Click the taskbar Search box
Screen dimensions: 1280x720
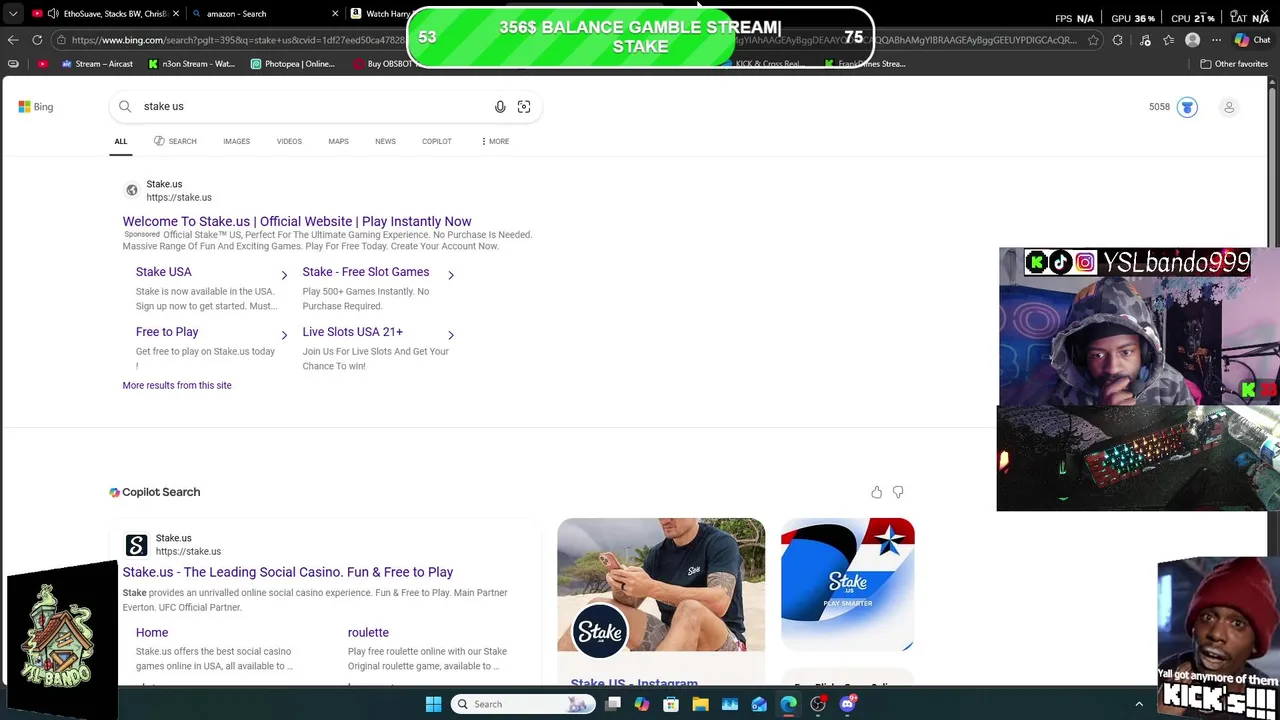pos(522,704)
